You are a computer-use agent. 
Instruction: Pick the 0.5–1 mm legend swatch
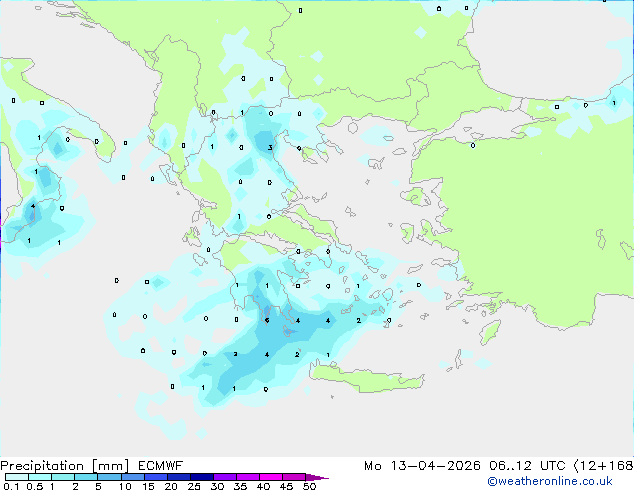pos(40,477)
